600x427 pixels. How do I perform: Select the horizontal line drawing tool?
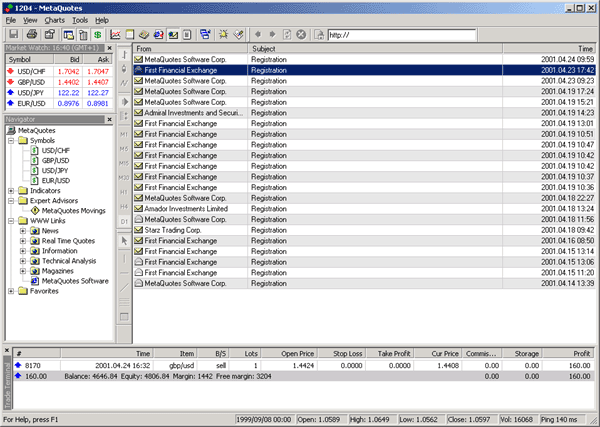124,273
